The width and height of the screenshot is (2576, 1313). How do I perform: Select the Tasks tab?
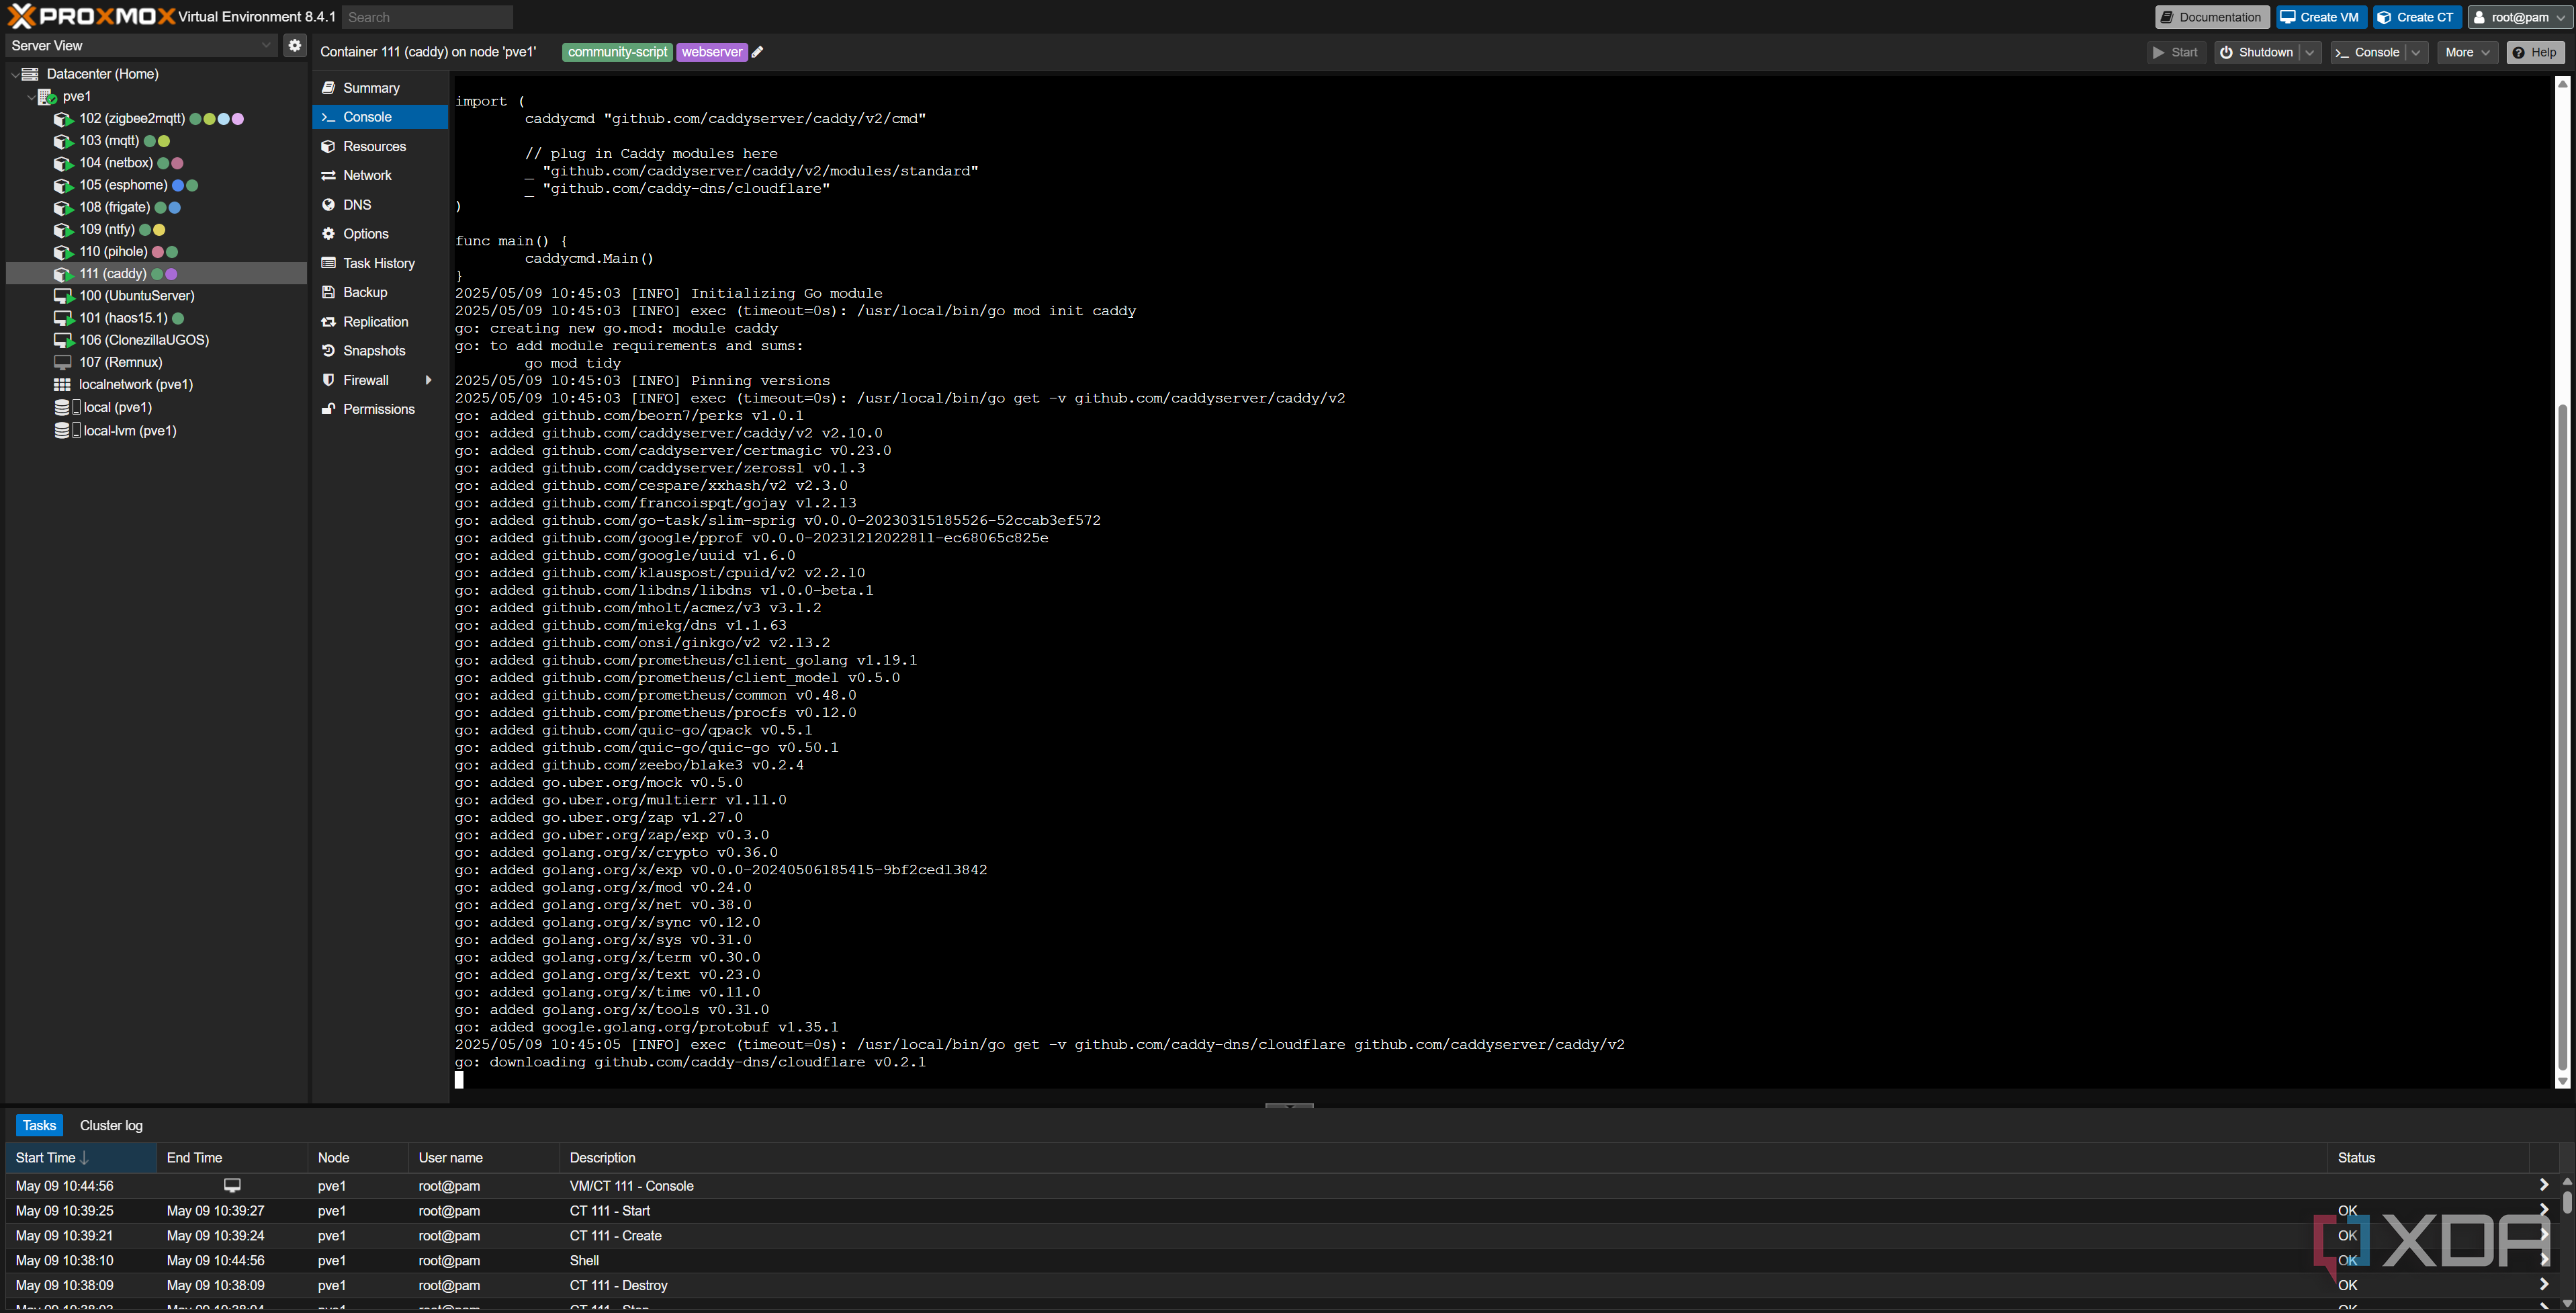click(x=39, y=1125)
